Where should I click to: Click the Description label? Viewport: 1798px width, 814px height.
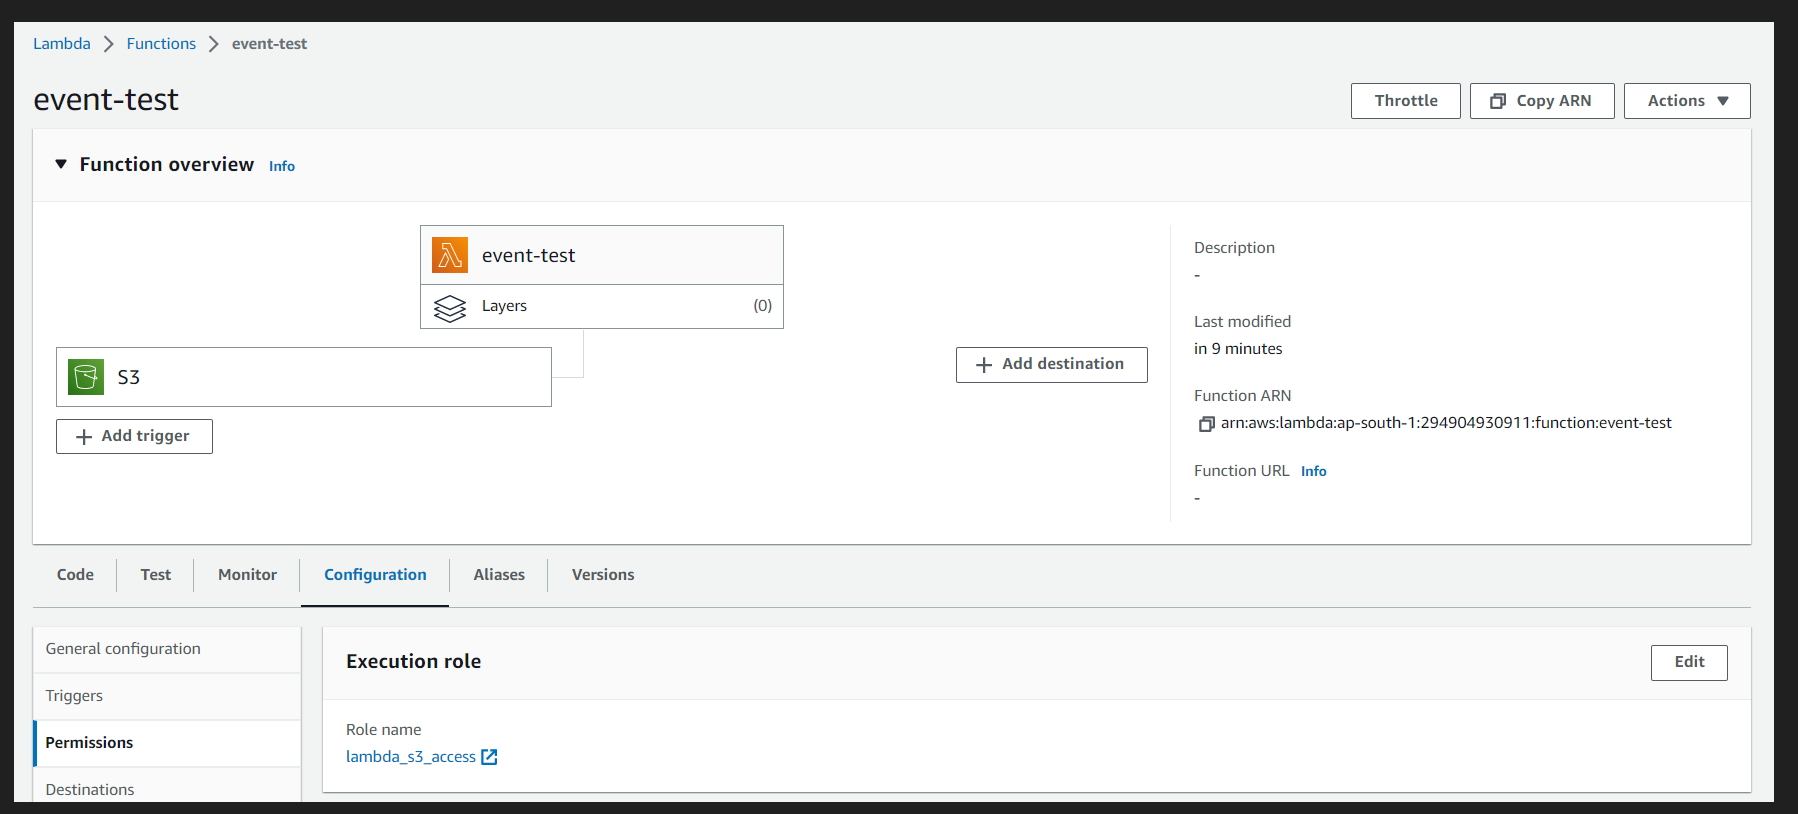1234,248
